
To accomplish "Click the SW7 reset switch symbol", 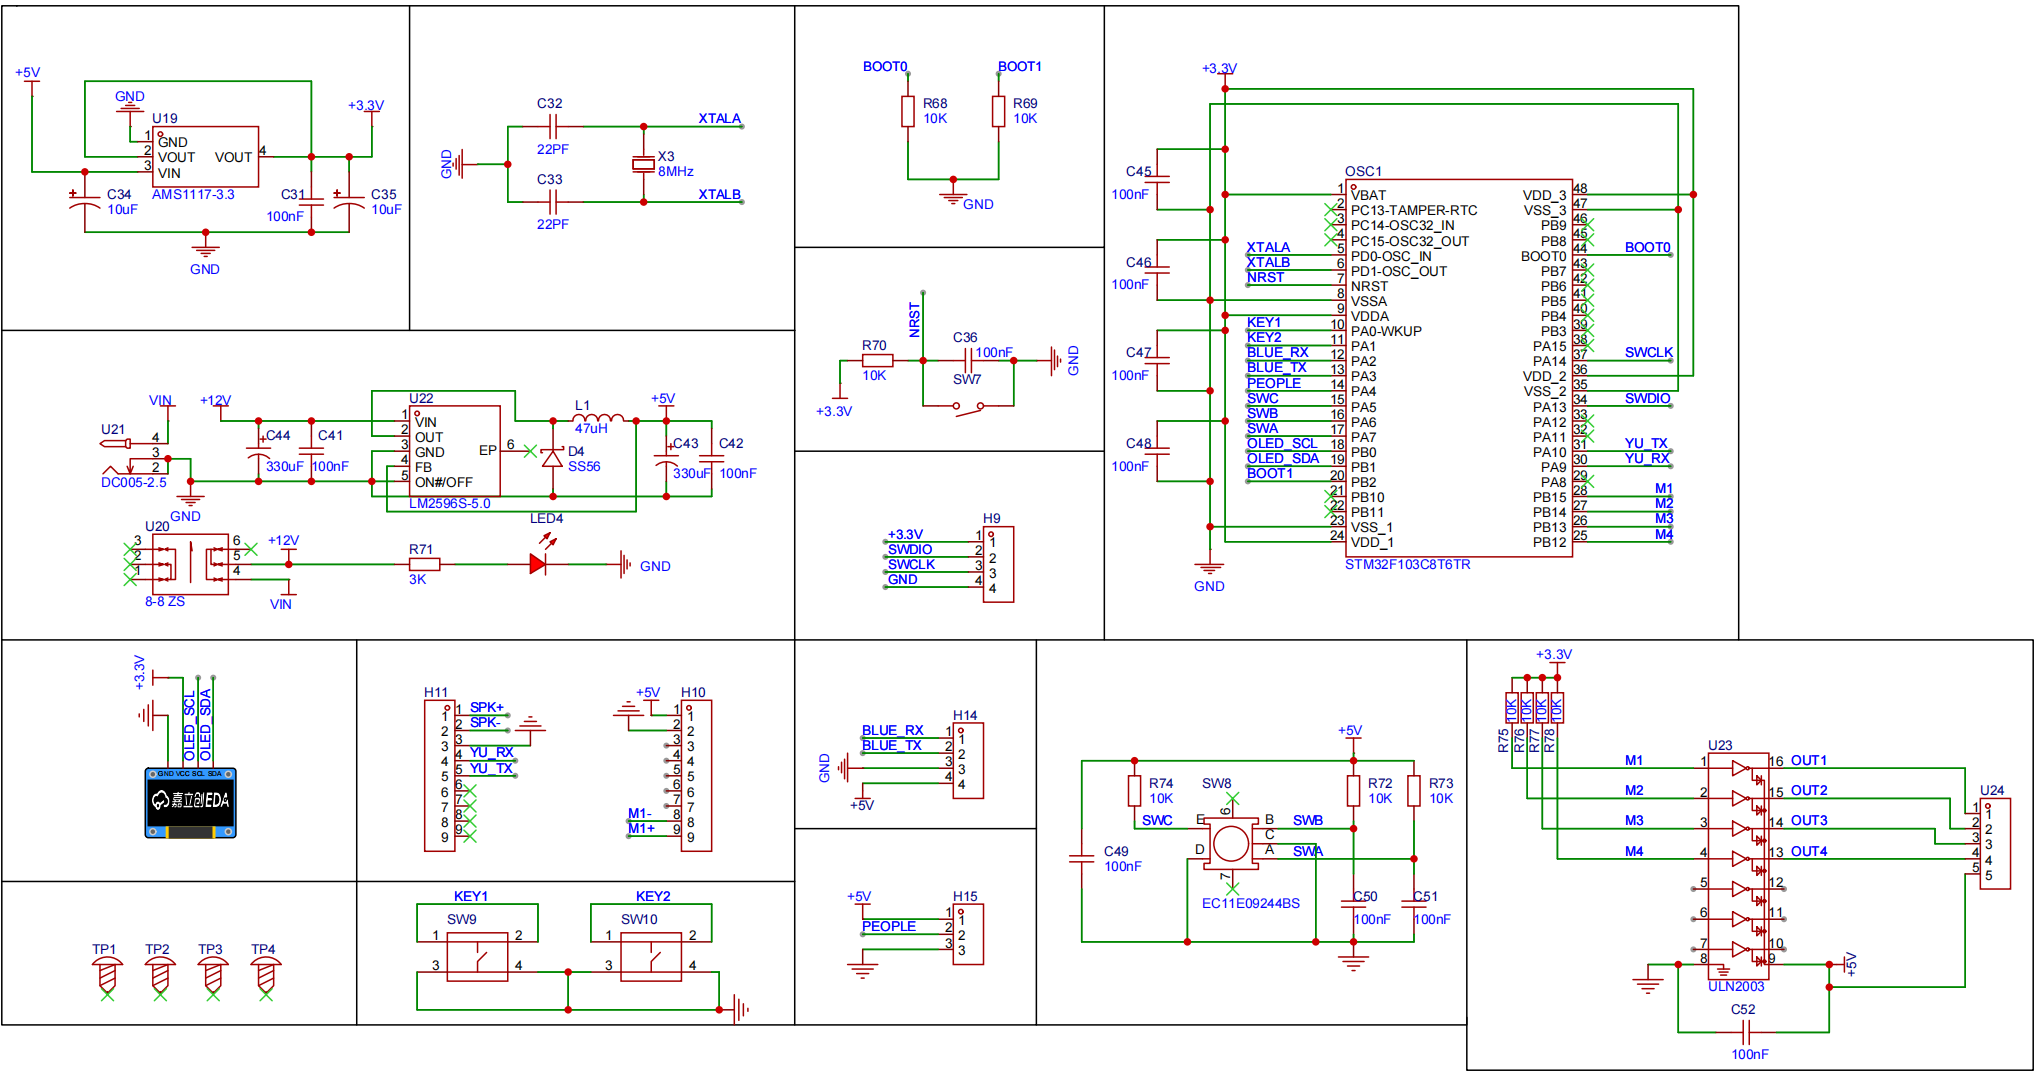I will coord(967,406).
